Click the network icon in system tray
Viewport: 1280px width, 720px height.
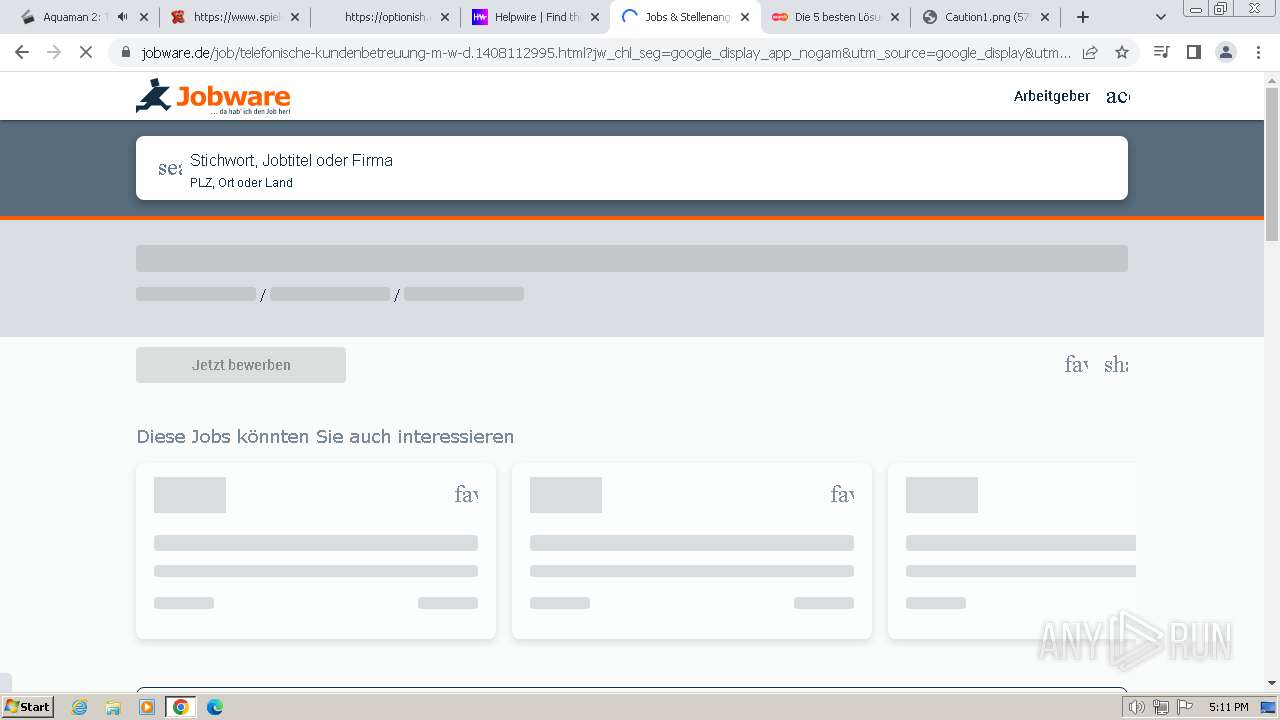click(x=1160, y=707)
